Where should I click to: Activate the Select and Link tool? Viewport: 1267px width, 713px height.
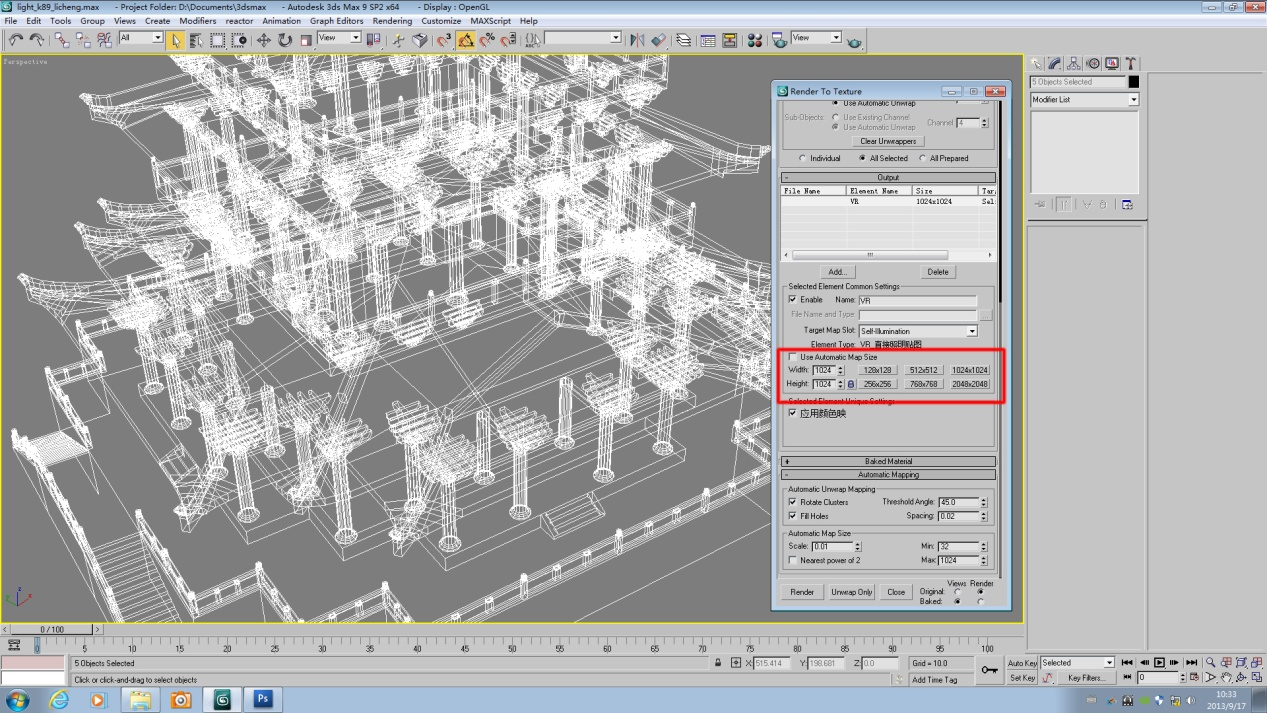pos(63,40)
